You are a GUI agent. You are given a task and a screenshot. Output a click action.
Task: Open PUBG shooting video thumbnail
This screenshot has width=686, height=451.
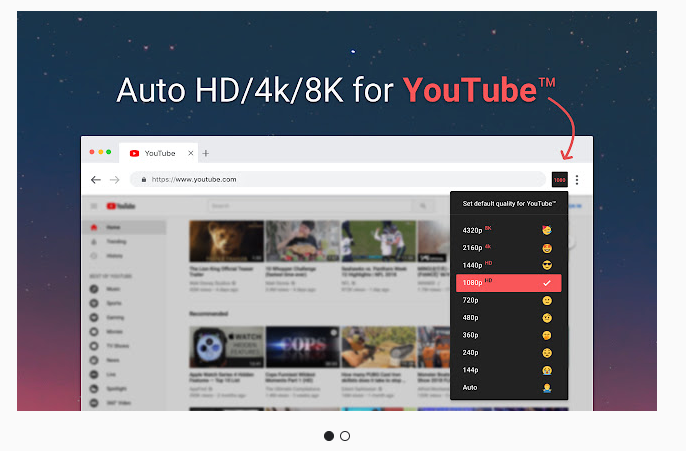pos(378,347)
